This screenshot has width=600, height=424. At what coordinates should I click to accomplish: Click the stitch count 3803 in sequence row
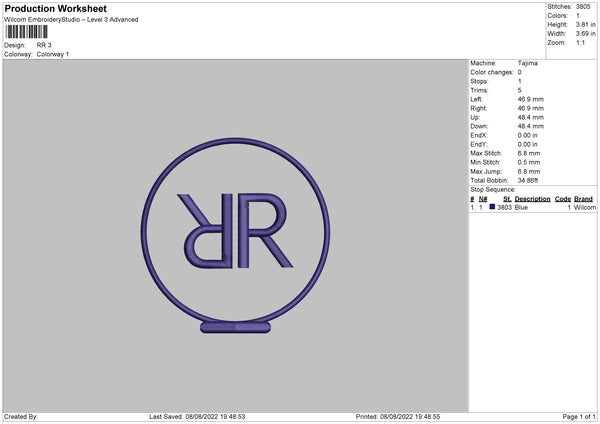pos(504,207)
